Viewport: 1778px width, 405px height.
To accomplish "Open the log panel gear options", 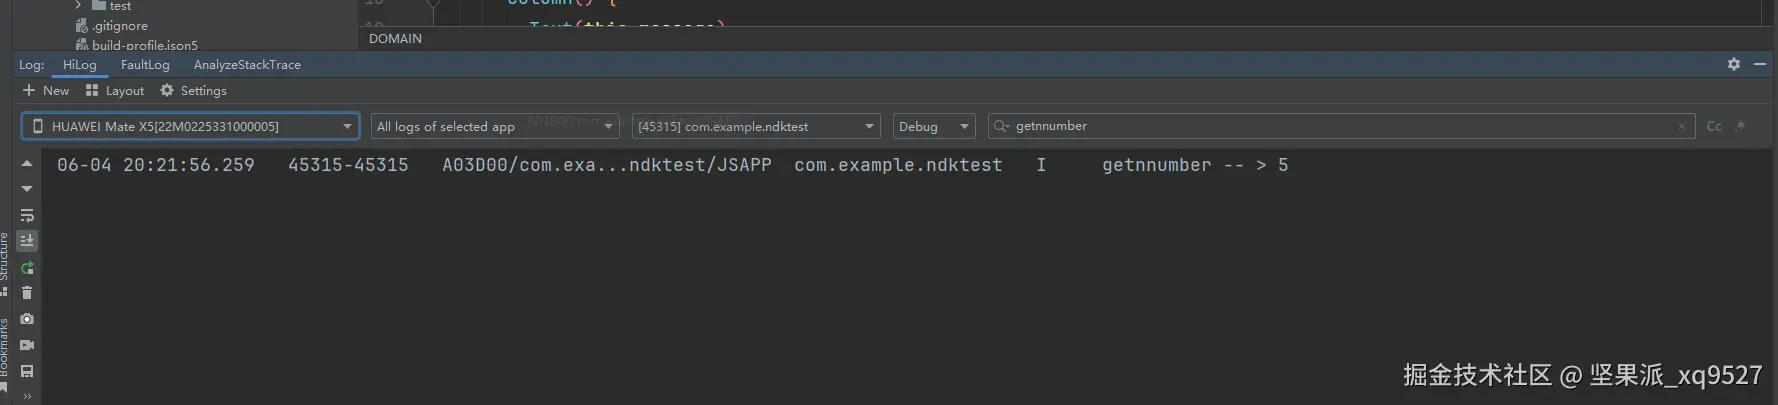I will 1734,64.
